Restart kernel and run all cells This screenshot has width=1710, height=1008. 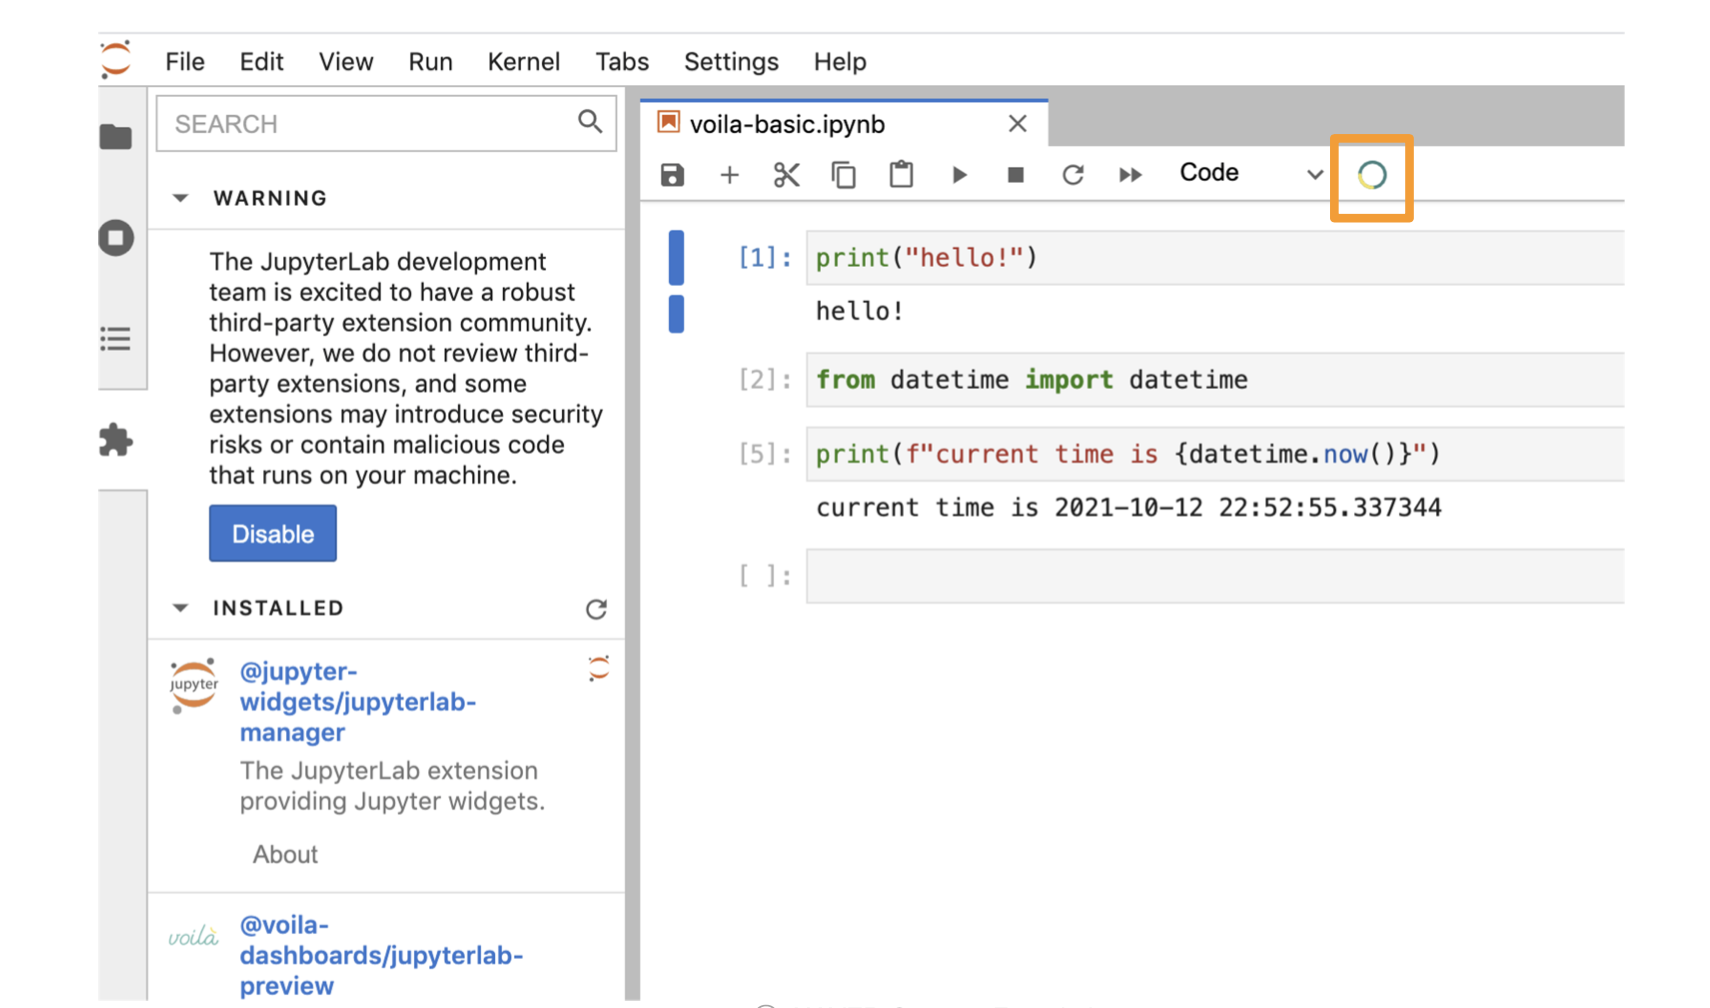1130,175
